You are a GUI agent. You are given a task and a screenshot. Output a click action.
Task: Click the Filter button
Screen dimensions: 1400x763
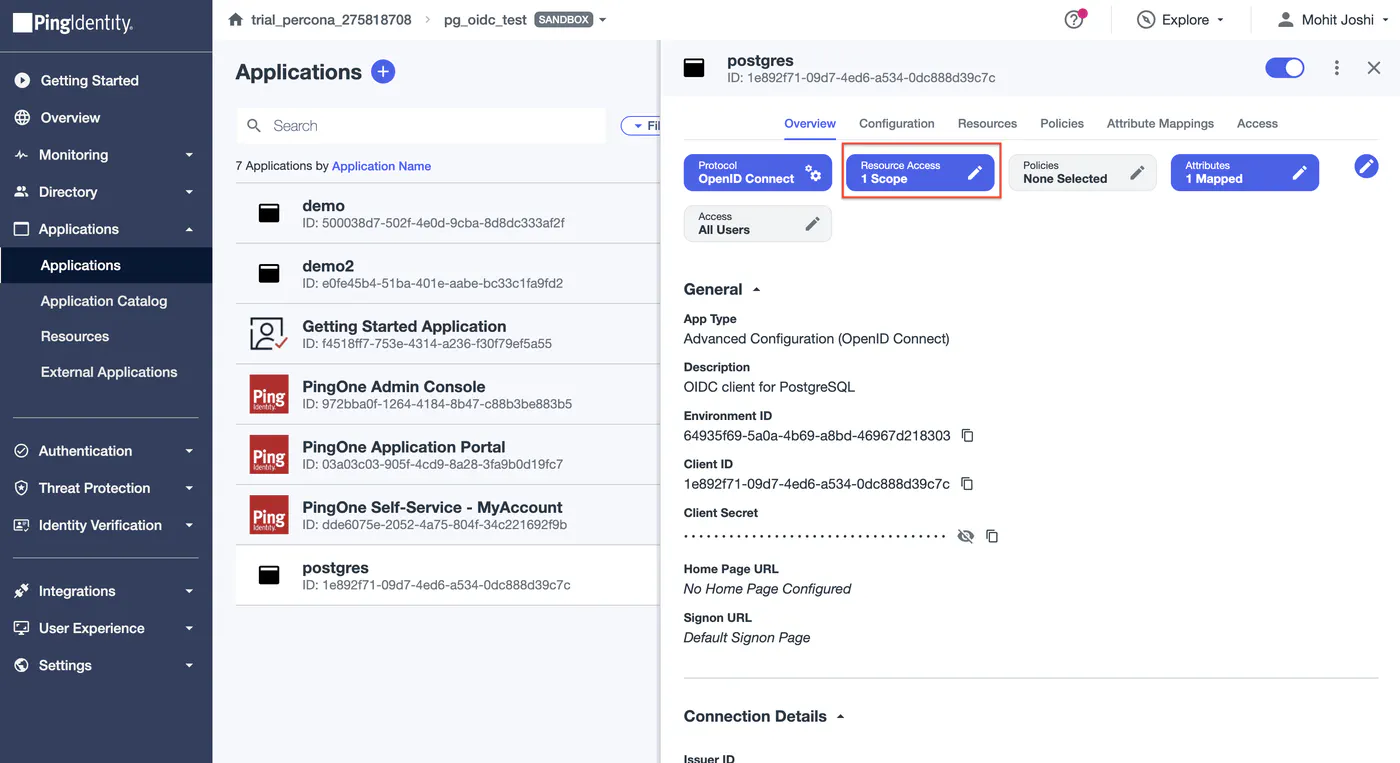pos(641,126)
